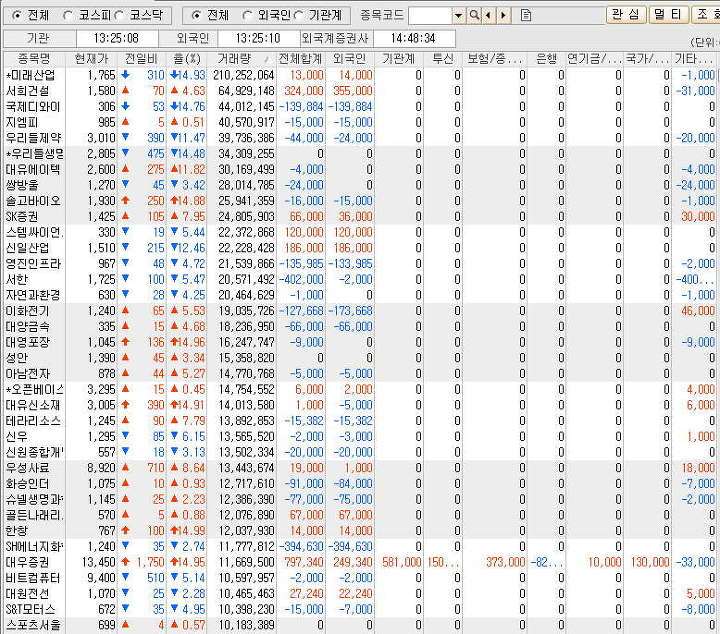Click the 멀티 button
720x634 pixels.
tap(668, 15)
